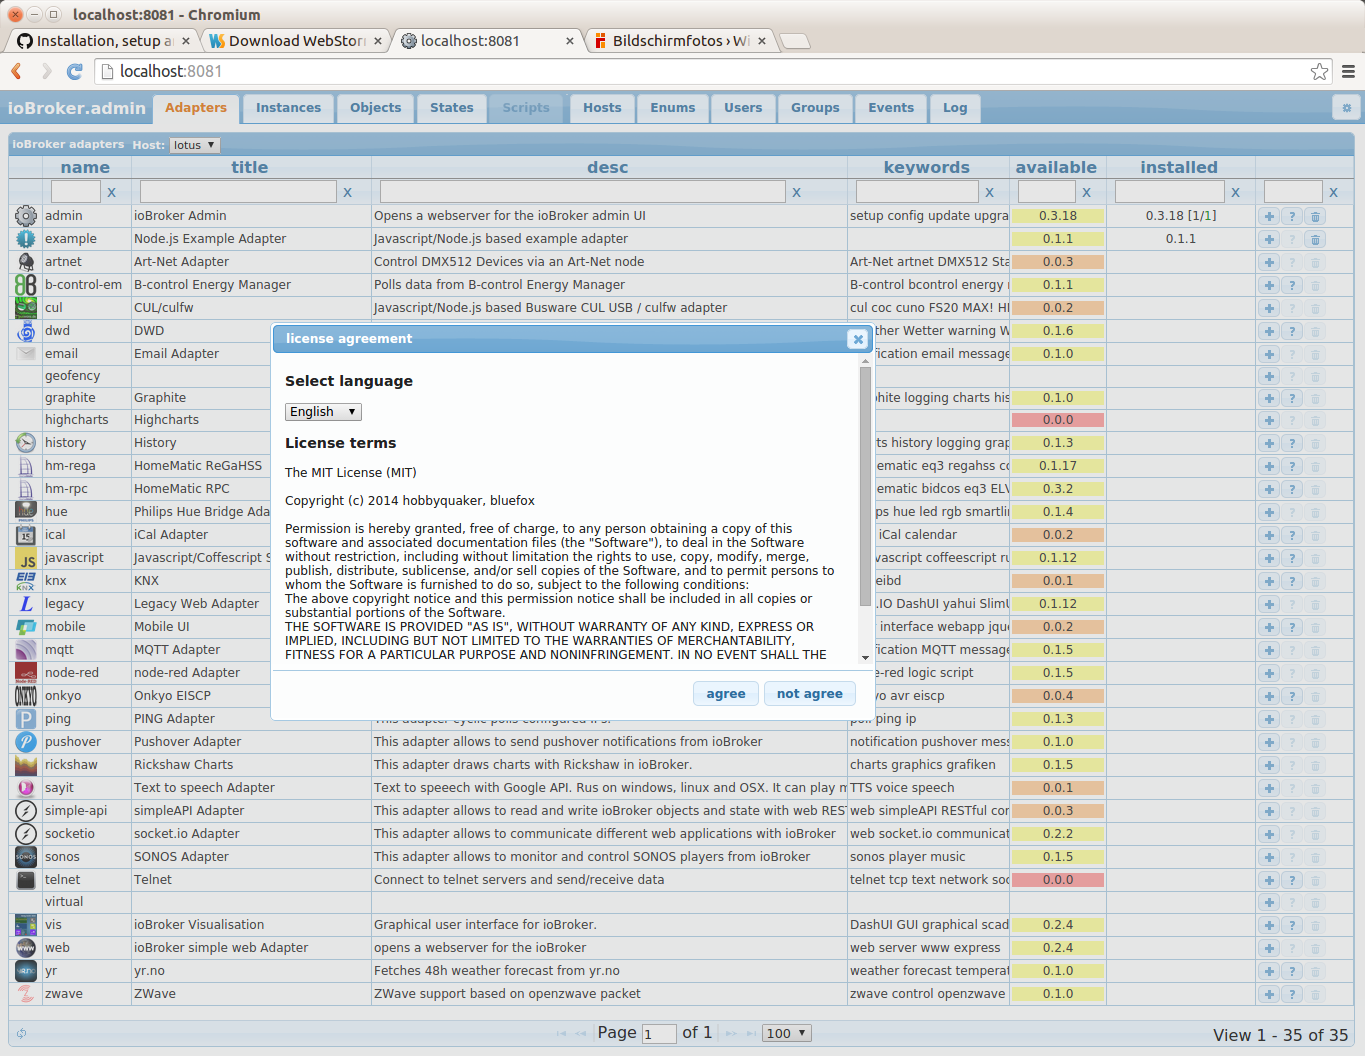Sort by the keywords column header

pyautogui.click(x=927, y=167)
